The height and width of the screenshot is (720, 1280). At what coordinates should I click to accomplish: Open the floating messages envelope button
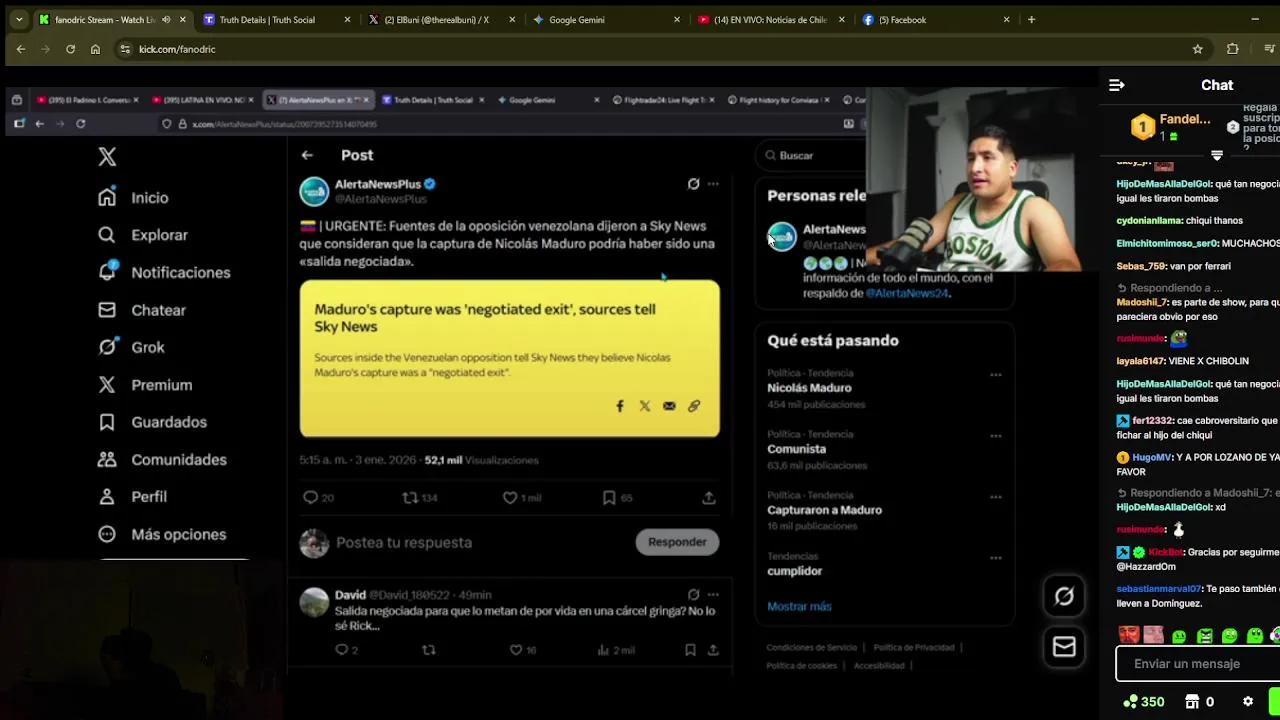(1064, 648)
